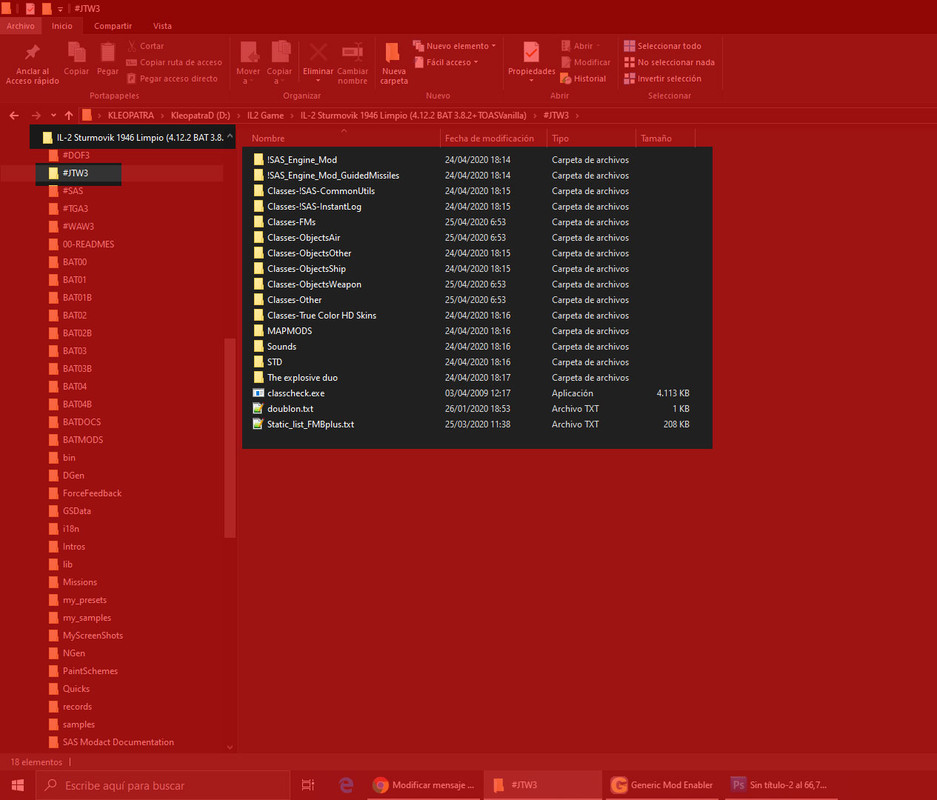Open the recent locations dropdown arrow
Screen dimensions: 937x800
53,115
